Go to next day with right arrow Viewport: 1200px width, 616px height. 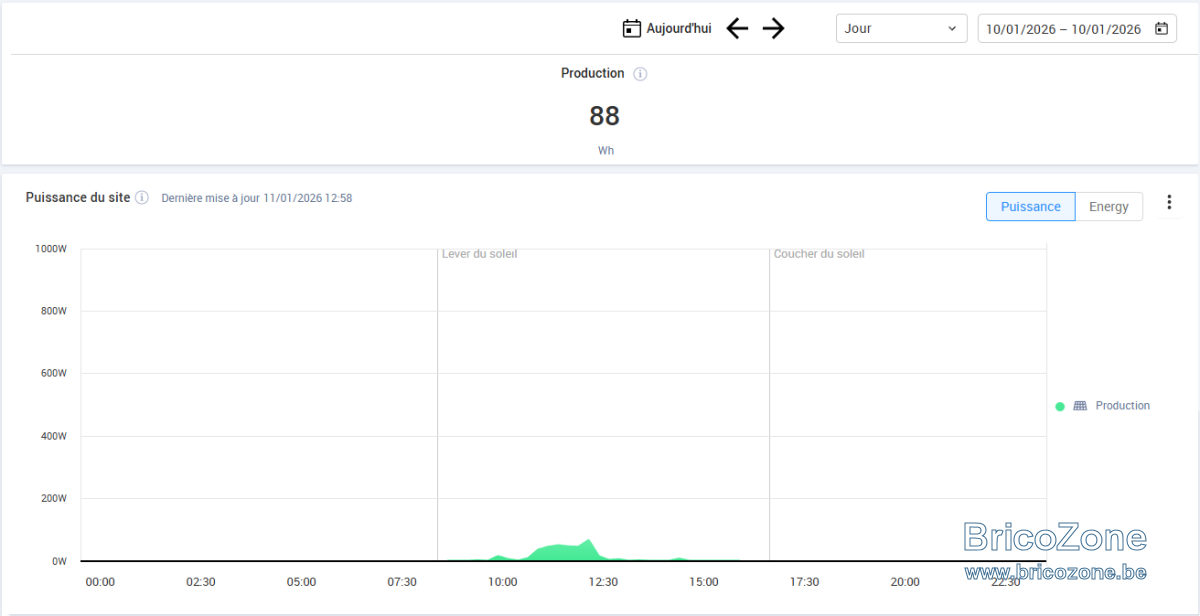point(773,28)
